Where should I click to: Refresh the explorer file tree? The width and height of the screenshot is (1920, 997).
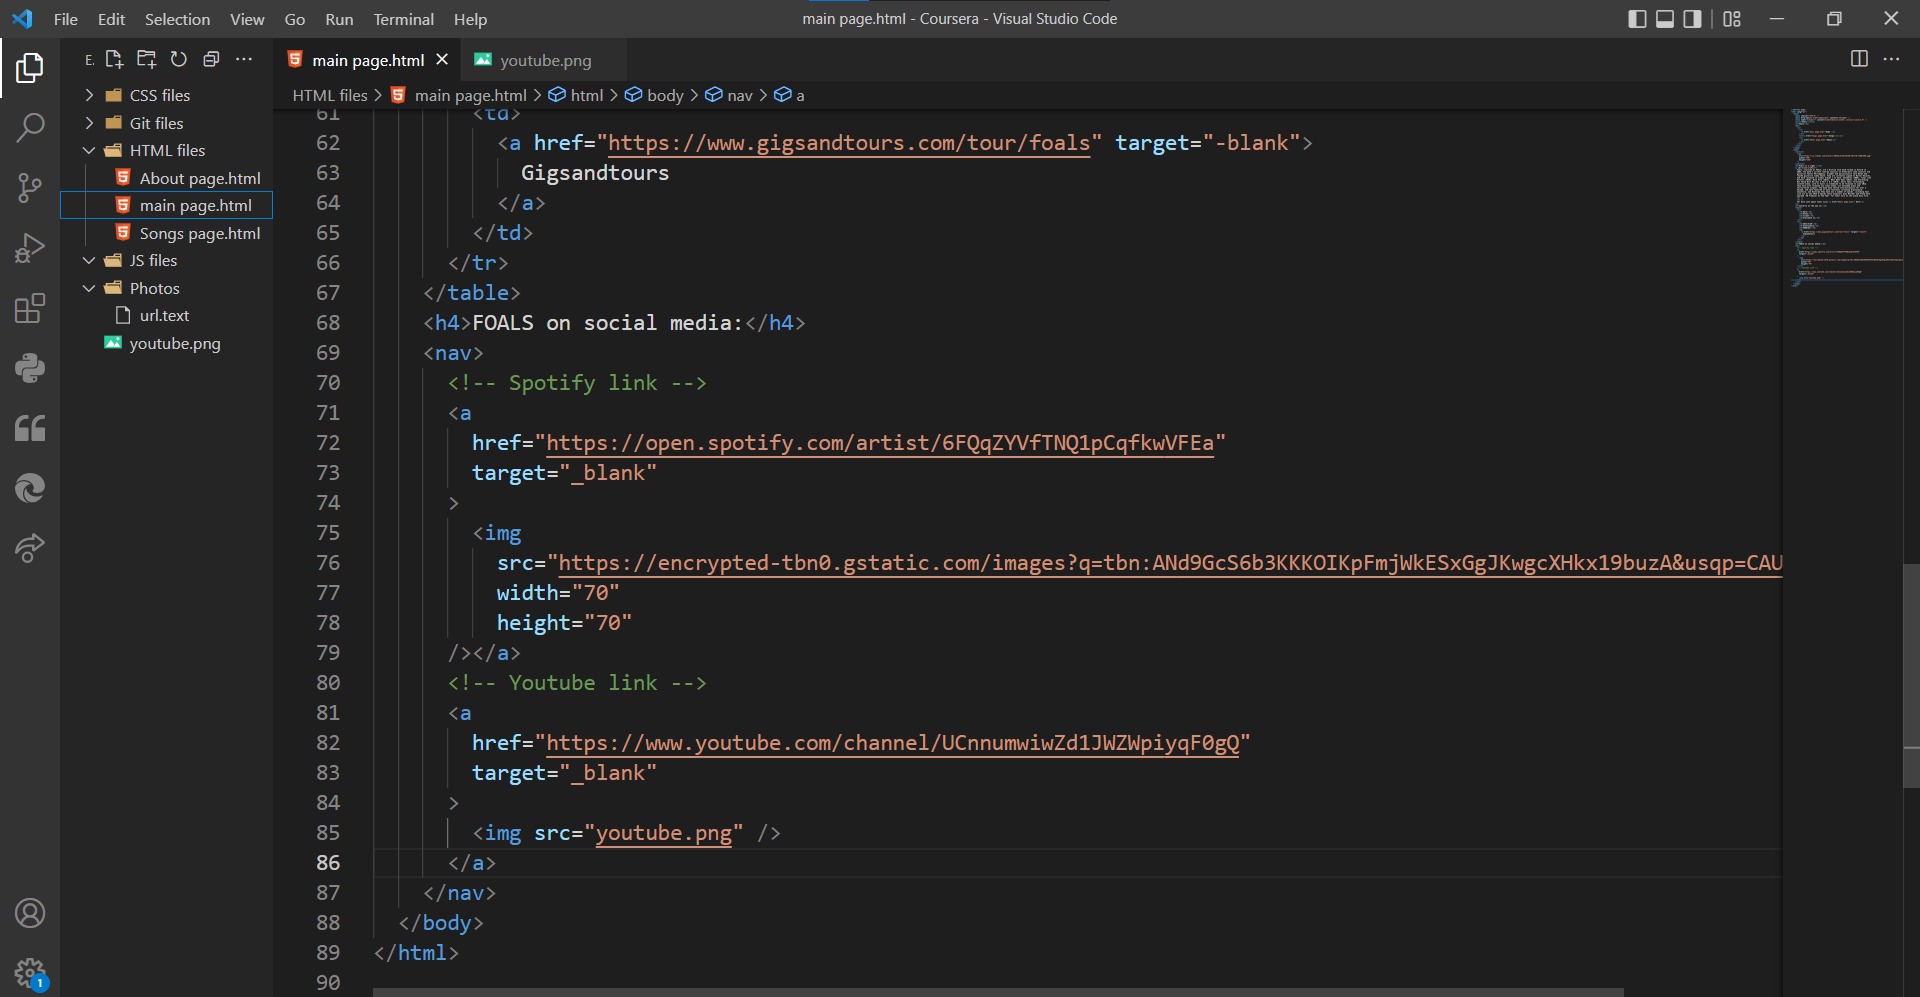pyautogui.click(x=179, y=60)
